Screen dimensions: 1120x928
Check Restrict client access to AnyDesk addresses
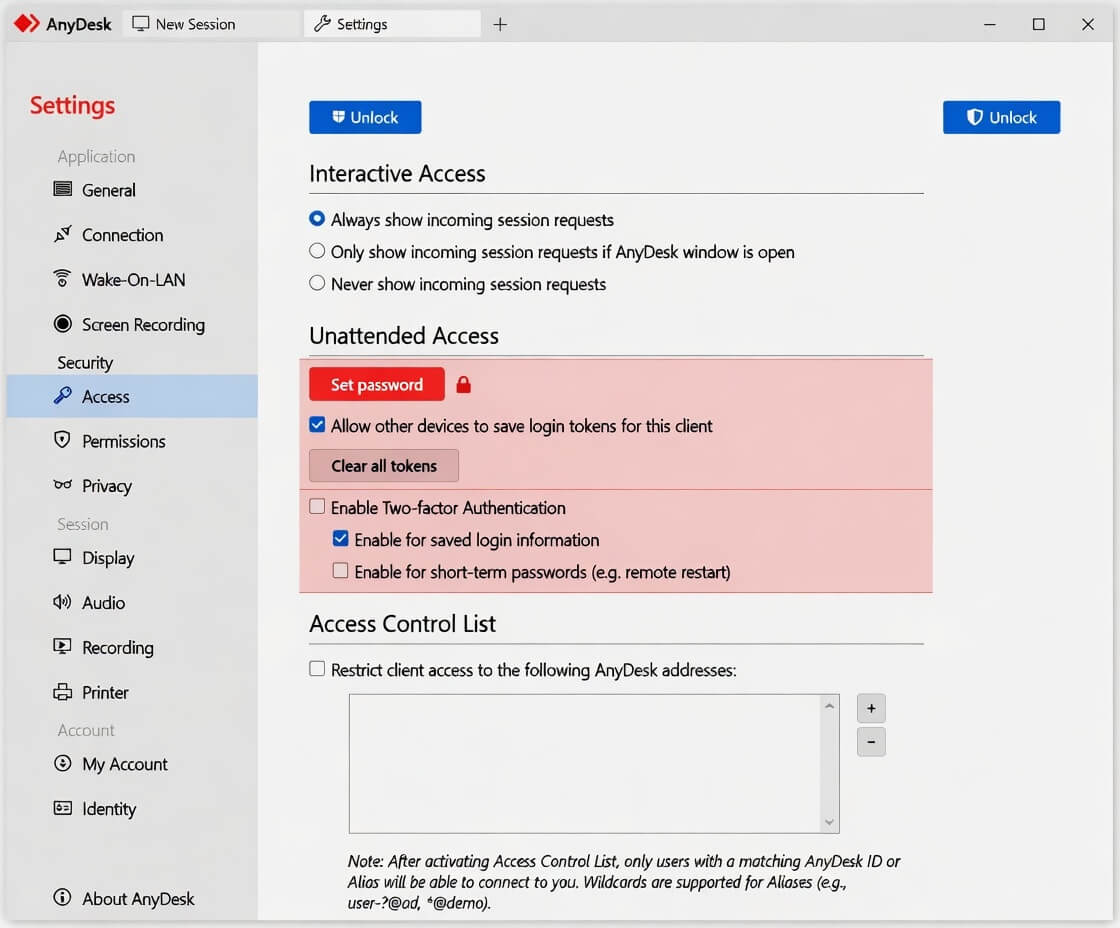click(x=317, y=669)
